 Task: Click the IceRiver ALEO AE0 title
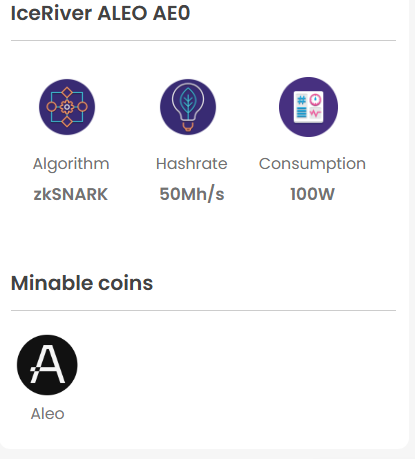coord(100,13)
